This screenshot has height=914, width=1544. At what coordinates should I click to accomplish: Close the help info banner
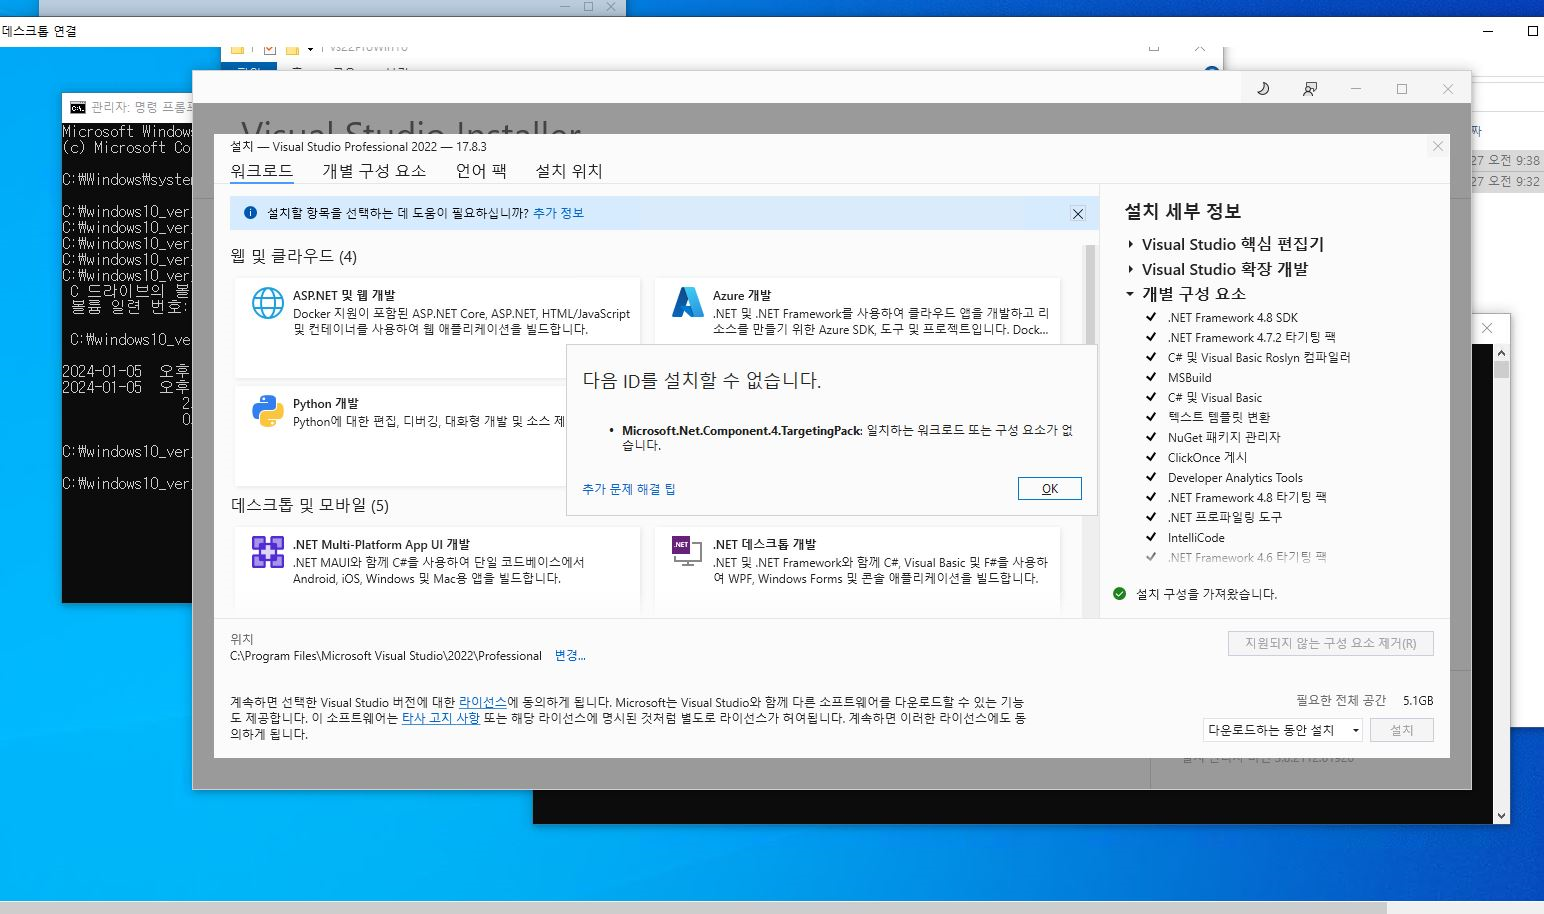1078,214
